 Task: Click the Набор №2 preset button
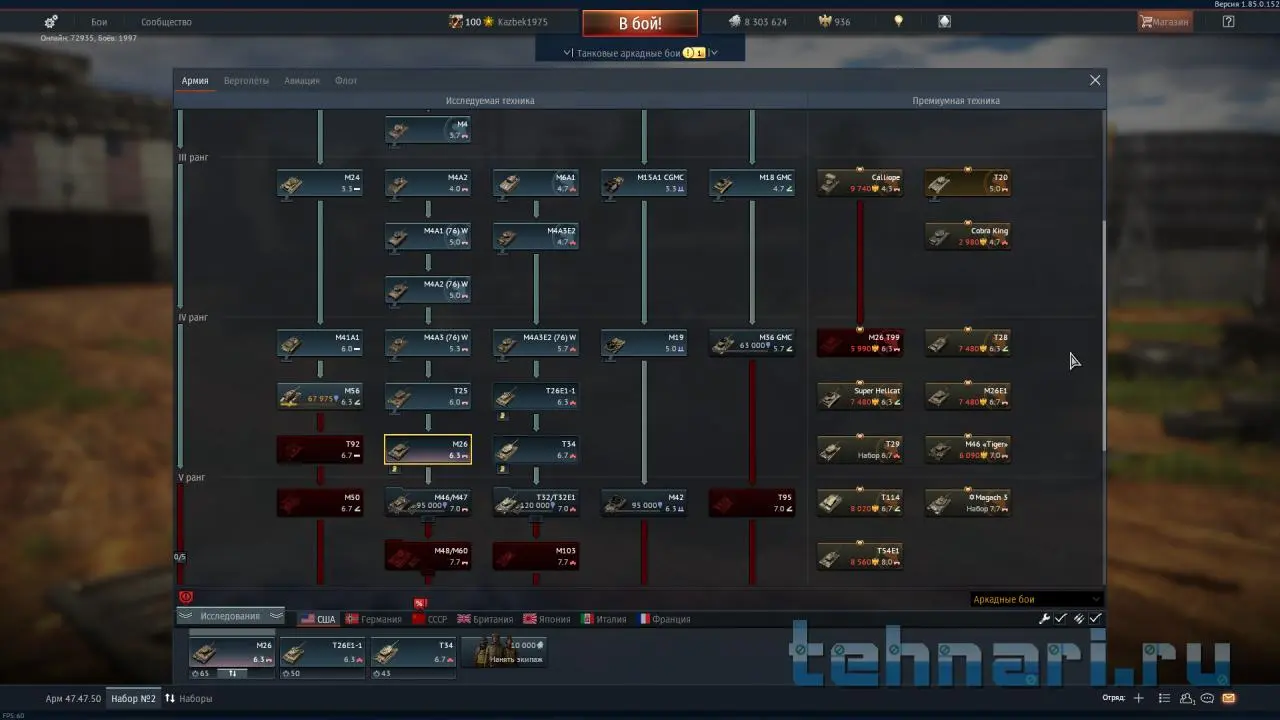click(x=133, y=698)
